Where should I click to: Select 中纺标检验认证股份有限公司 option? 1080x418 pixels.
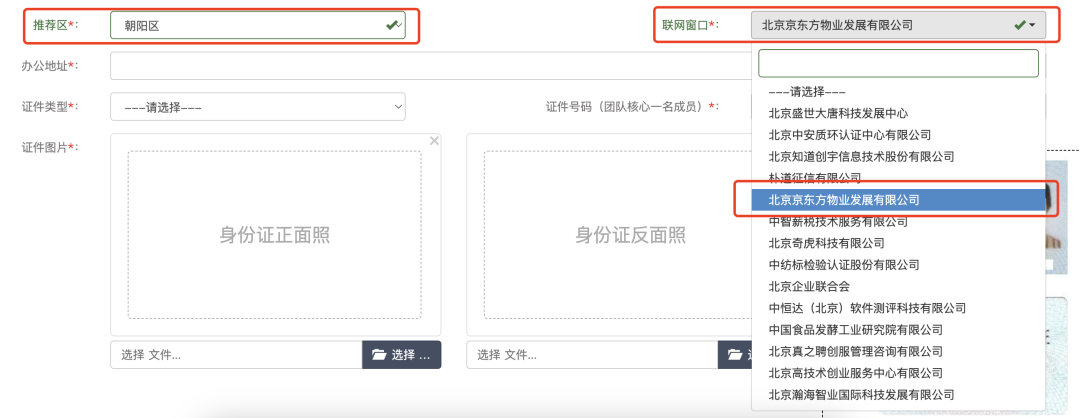tap(898, 264)
